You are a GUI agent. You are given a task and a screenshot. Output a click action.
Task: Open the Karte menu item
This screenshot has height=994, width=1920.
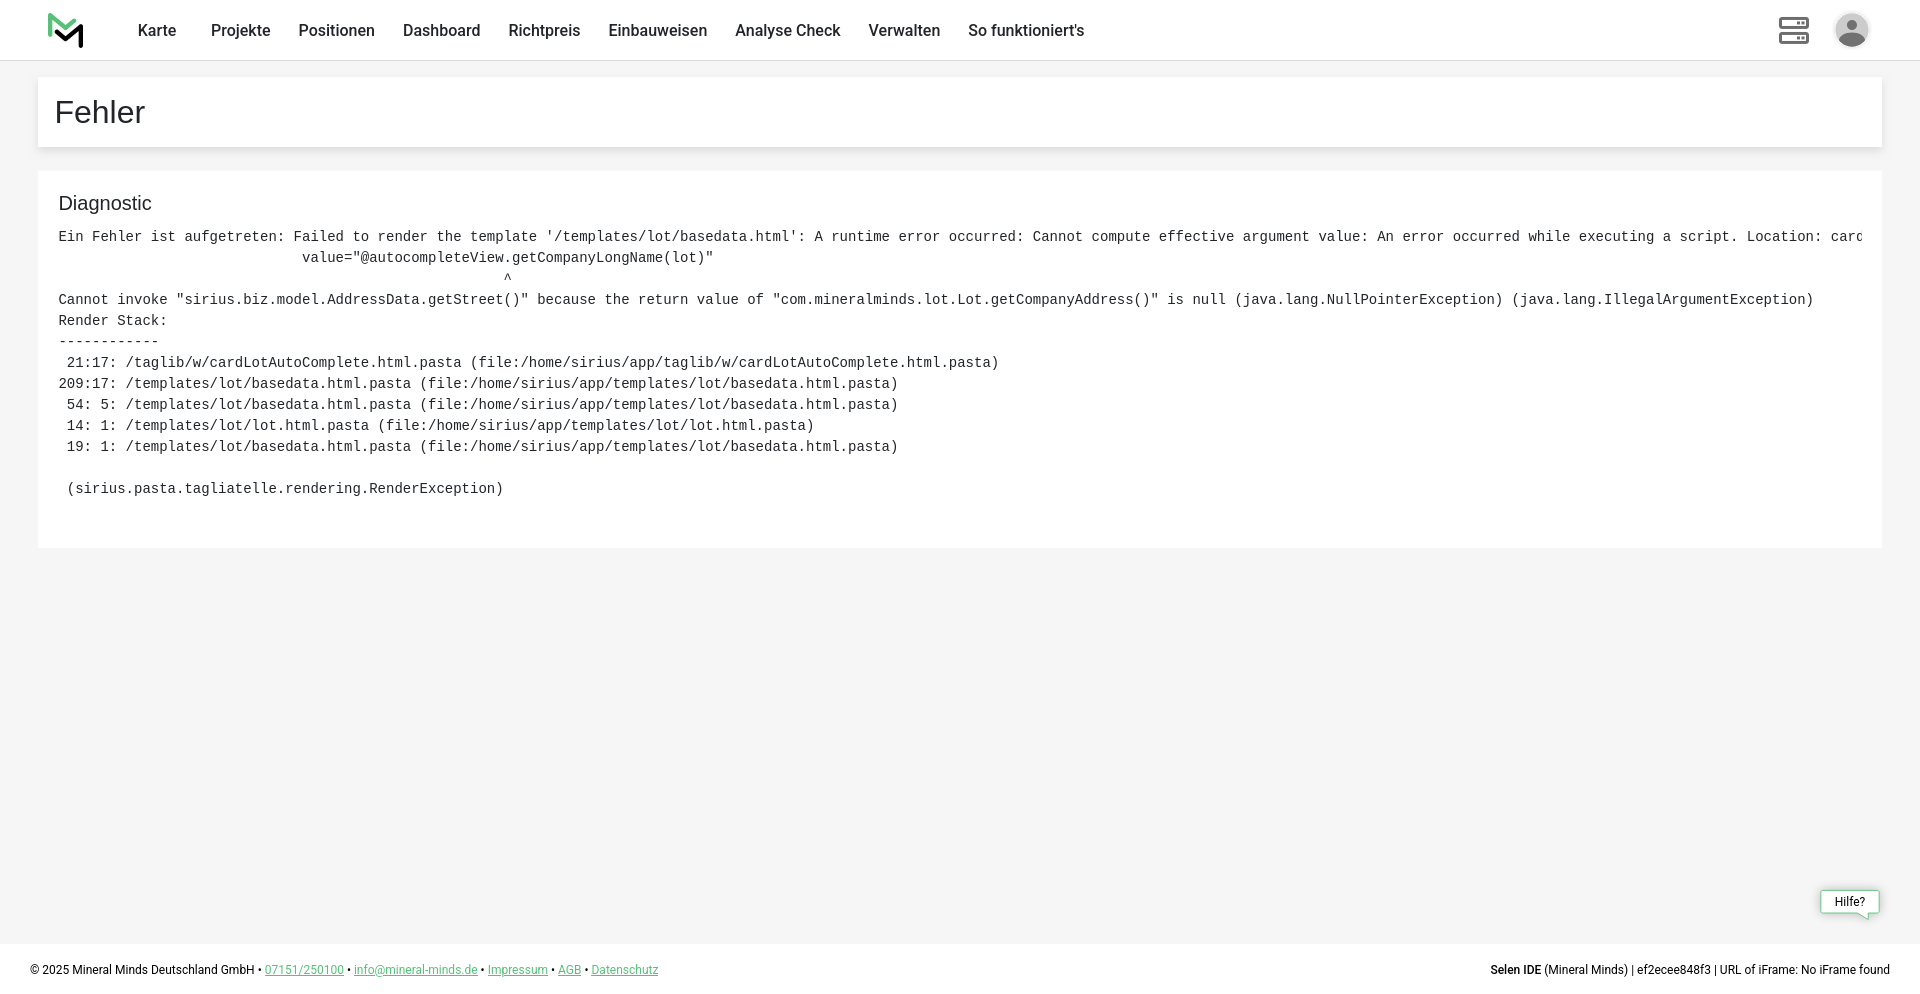tap(157, 31)
